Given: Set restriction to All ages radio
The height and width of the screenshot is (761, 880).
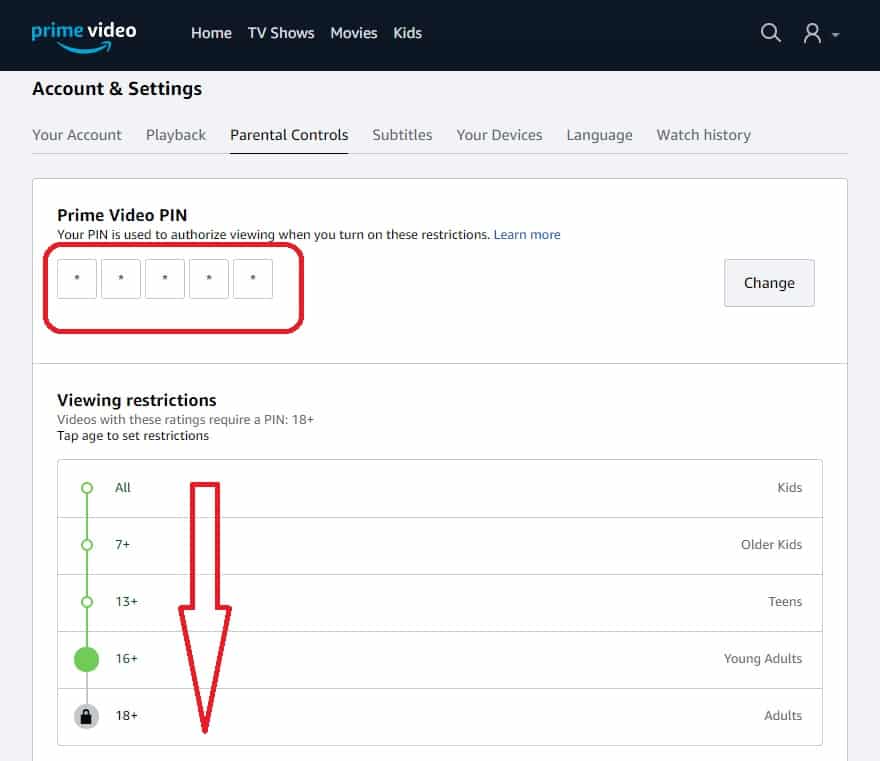Looking at the screenshot, I should pos(87,488).
